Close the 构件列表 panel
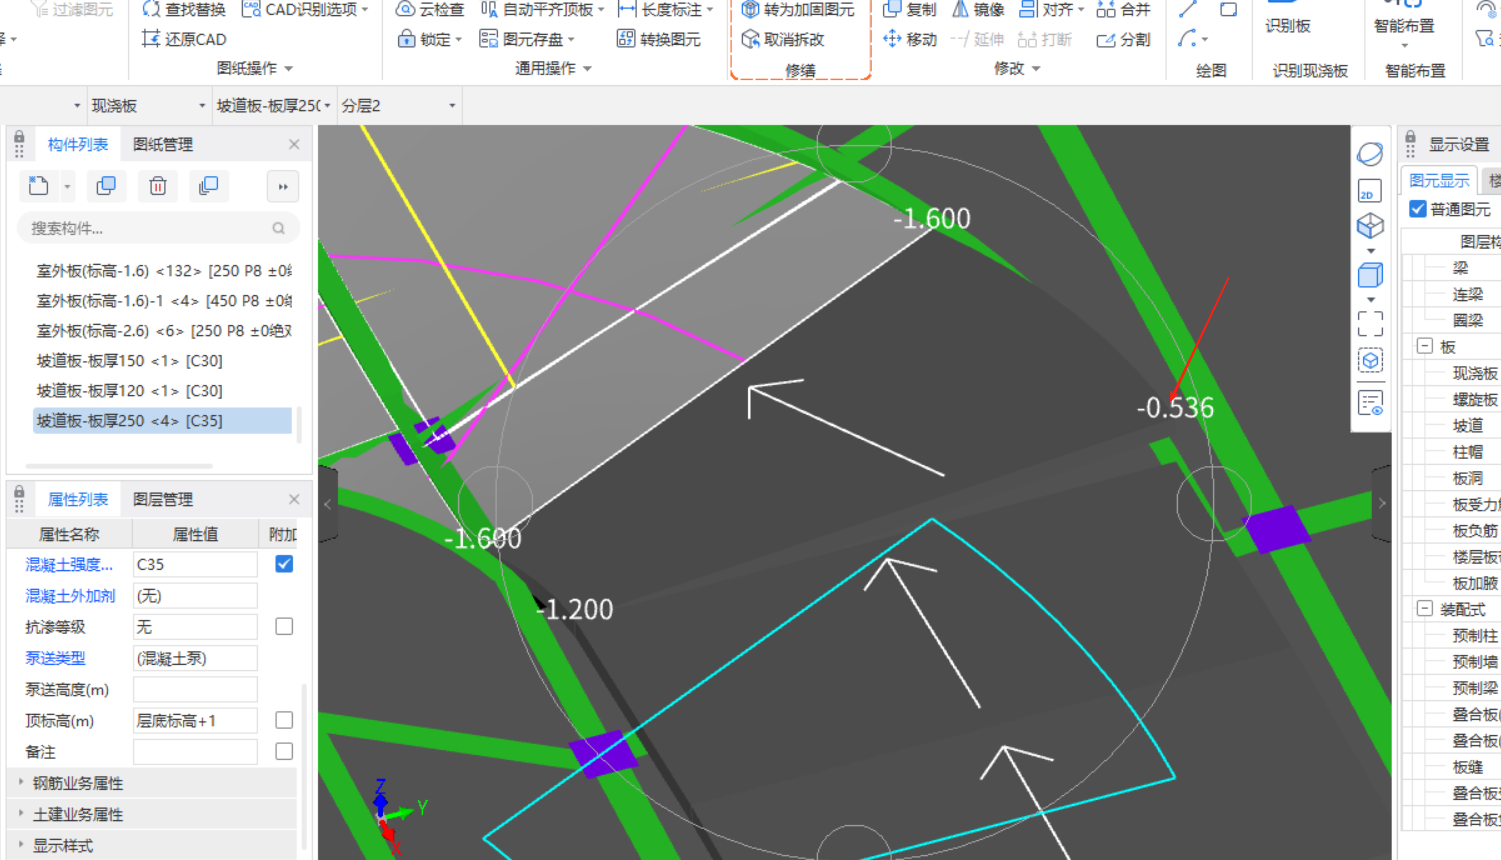Image resolution: width=1501 pixels, height=860 pixels. click(294, 144)
